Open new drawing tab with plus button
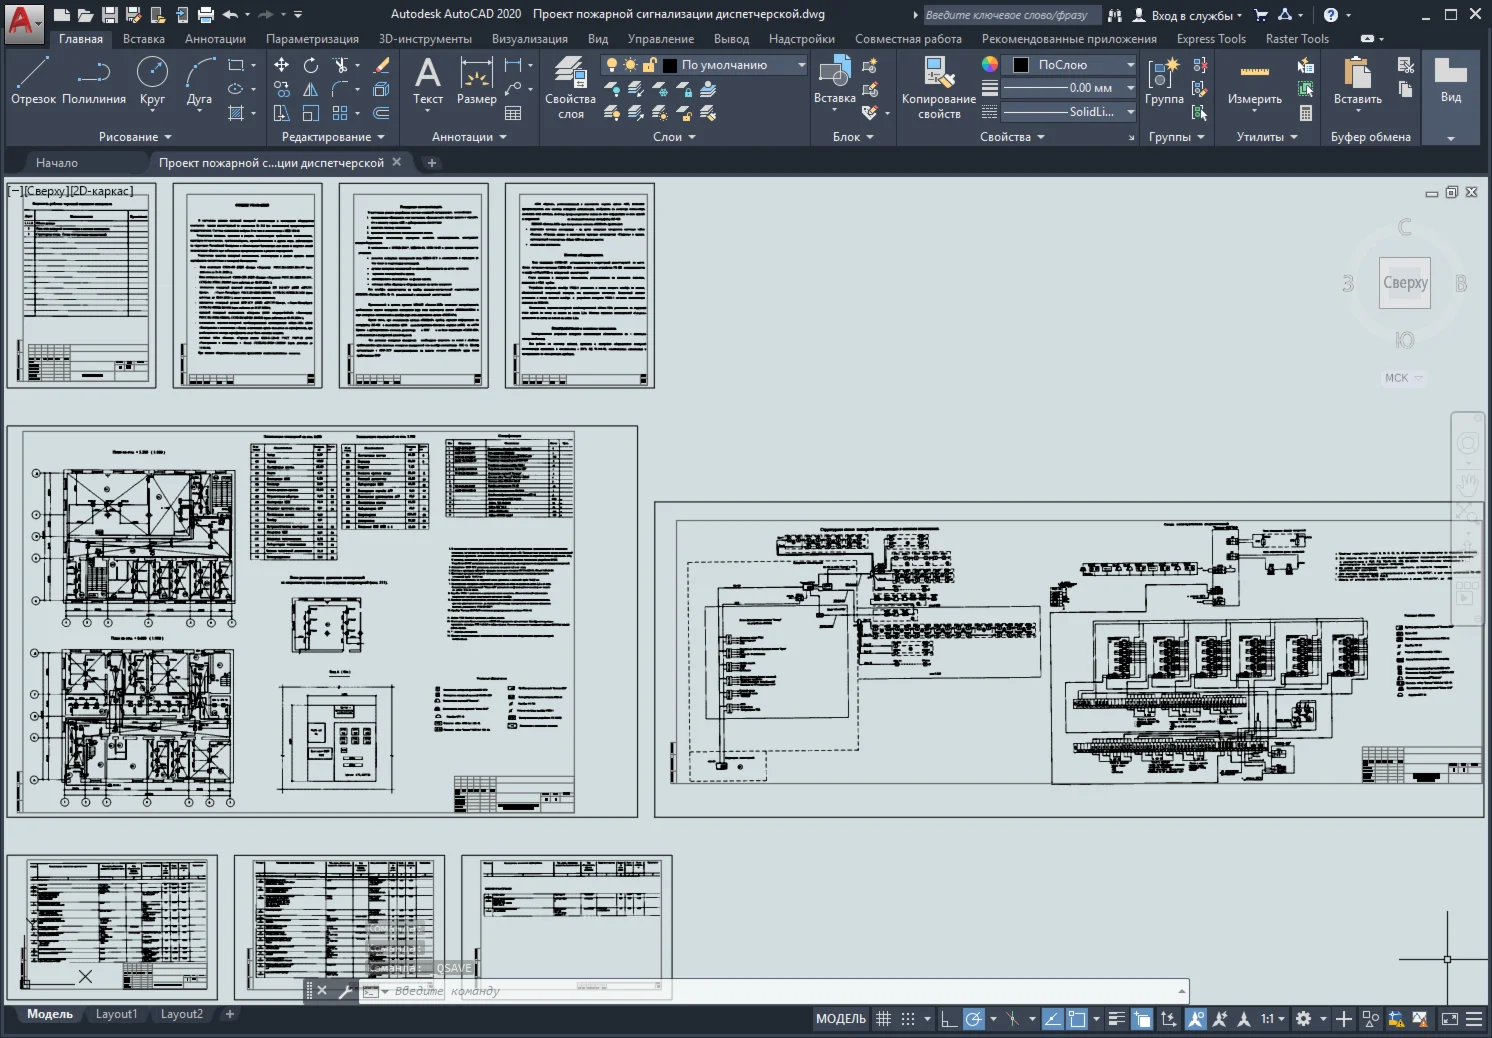 tap(432, 163)
